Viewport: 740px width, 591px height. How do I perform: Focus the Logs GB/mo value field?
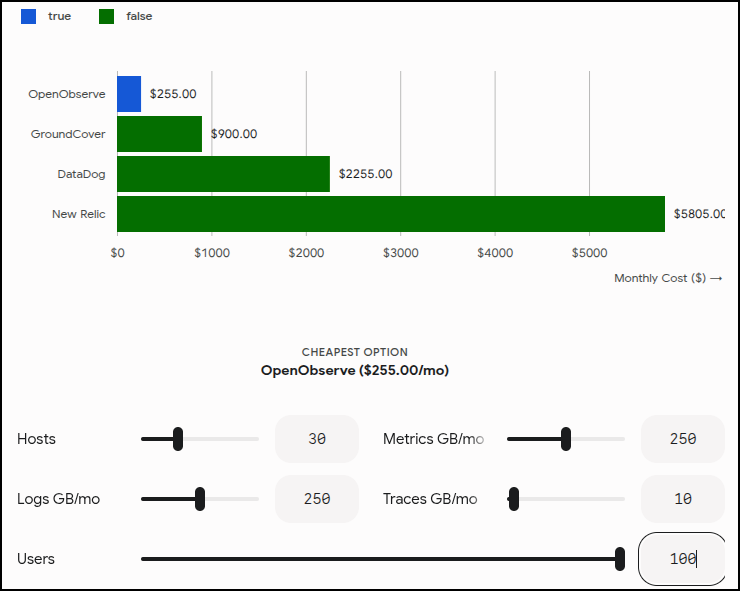(317, 499)
